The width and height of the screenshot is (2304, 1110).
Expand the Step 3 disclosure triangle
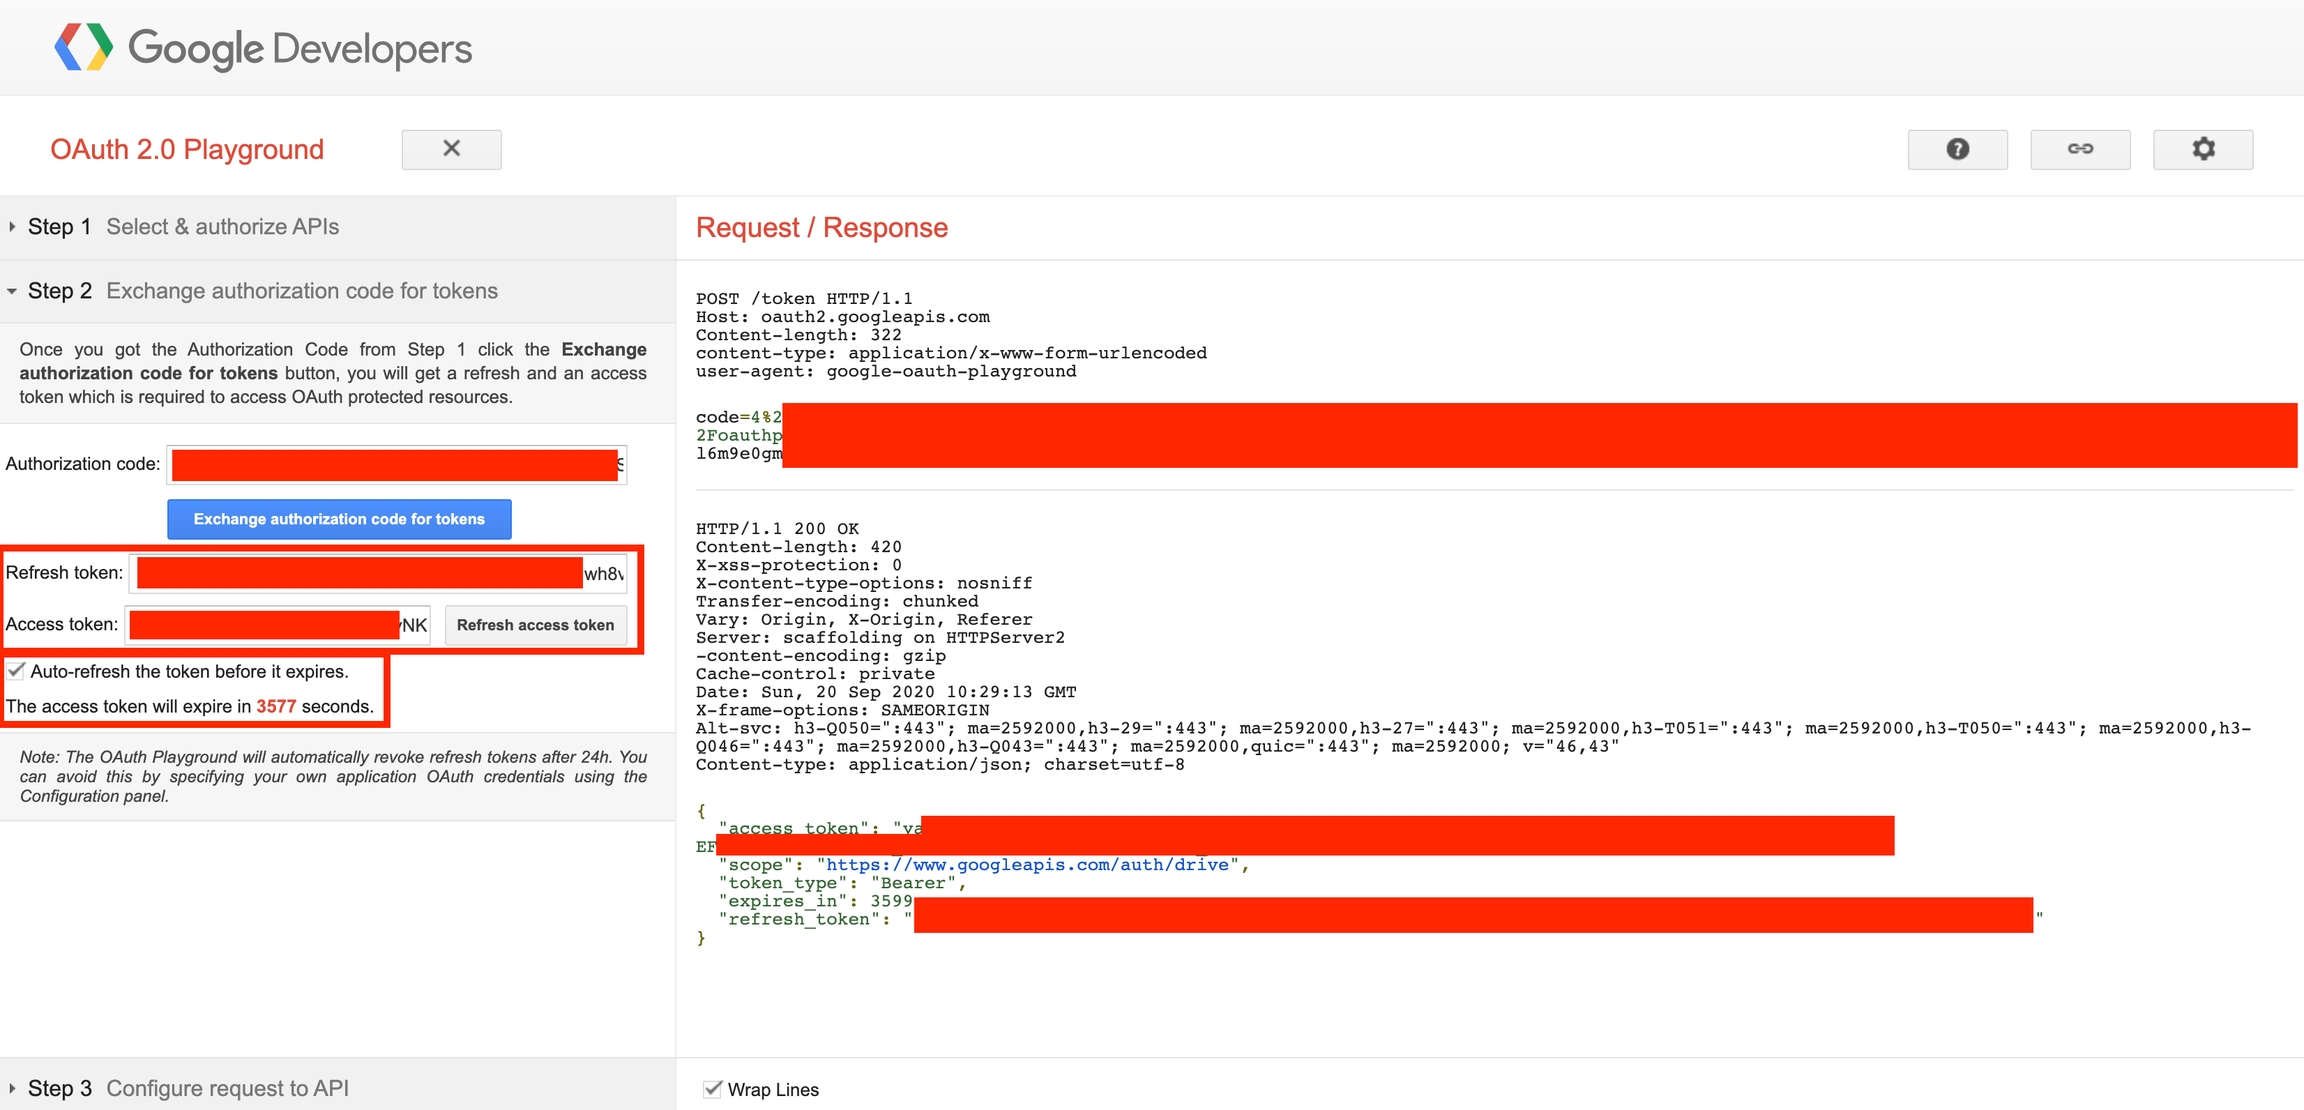coord(12,1088)
